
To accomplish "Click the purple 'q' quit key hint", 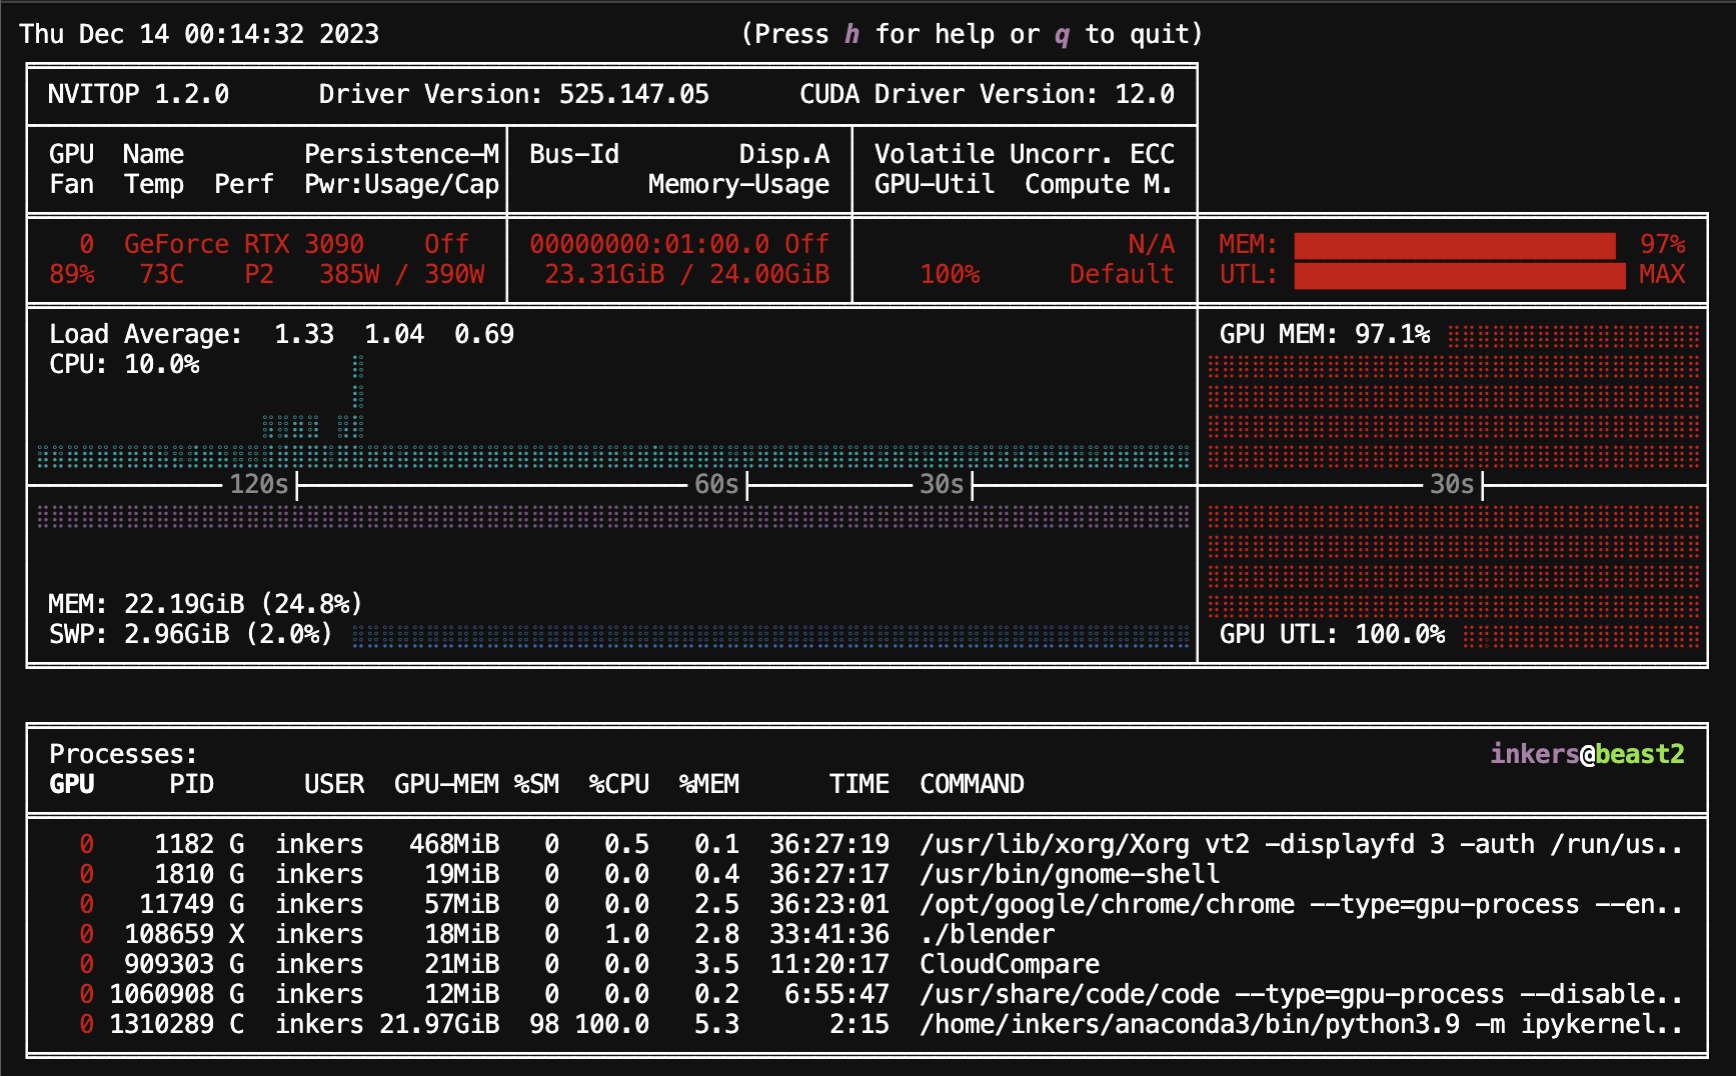I will 1062,35.
